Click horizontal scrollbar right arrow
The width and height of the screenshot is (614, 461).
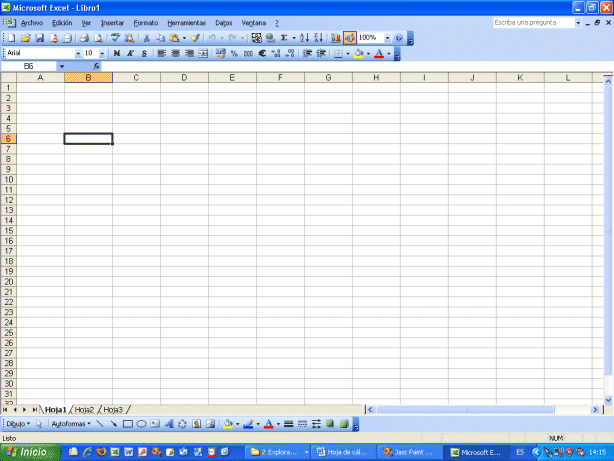point(595,410)
